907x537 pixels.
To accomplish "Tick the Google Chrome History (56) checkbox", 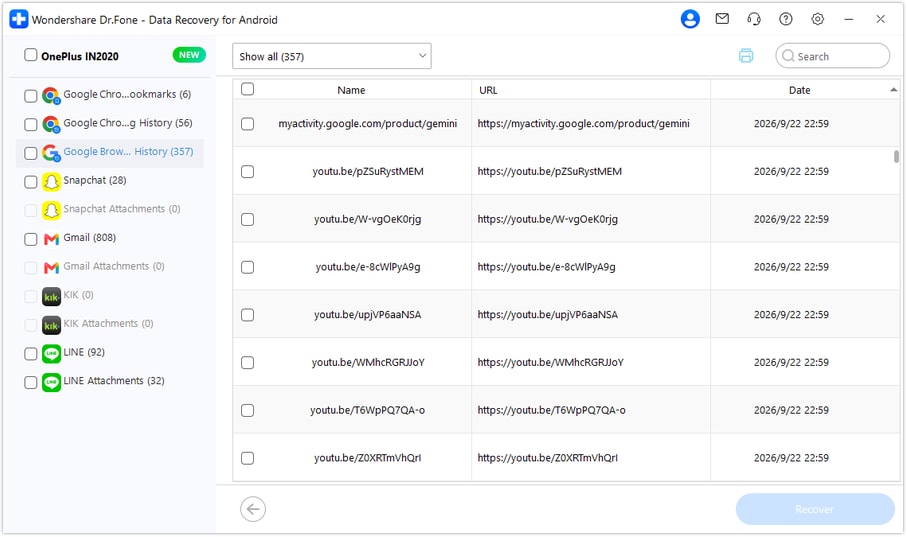I will 31,124.
